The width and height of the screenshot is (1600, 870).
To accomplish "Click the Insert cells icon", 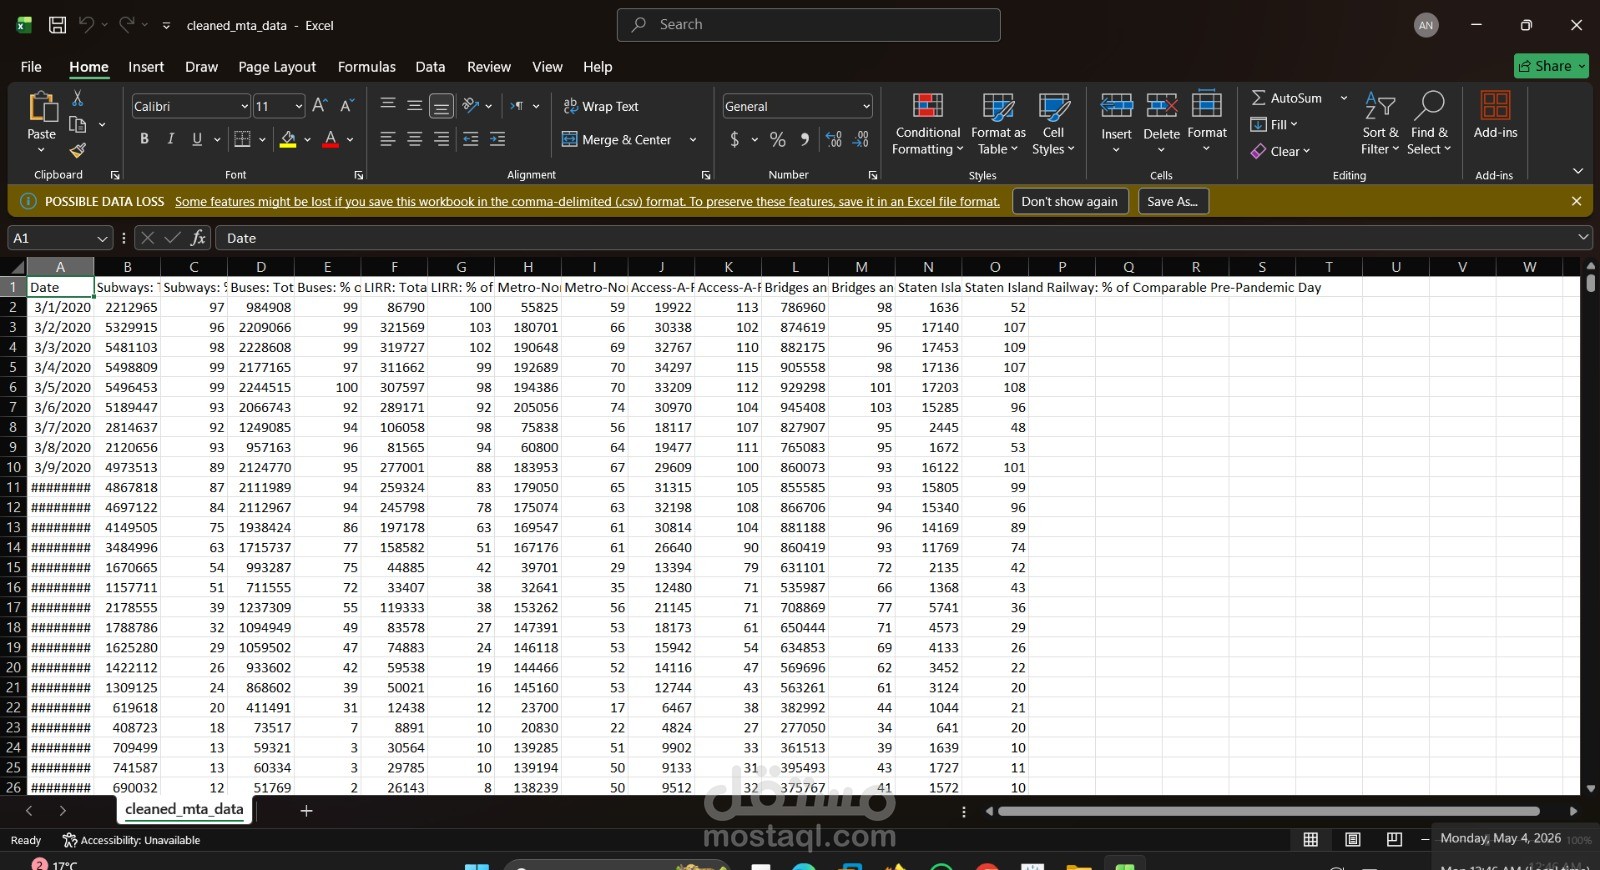I will pyautogui.click(x=1116, y=105).
